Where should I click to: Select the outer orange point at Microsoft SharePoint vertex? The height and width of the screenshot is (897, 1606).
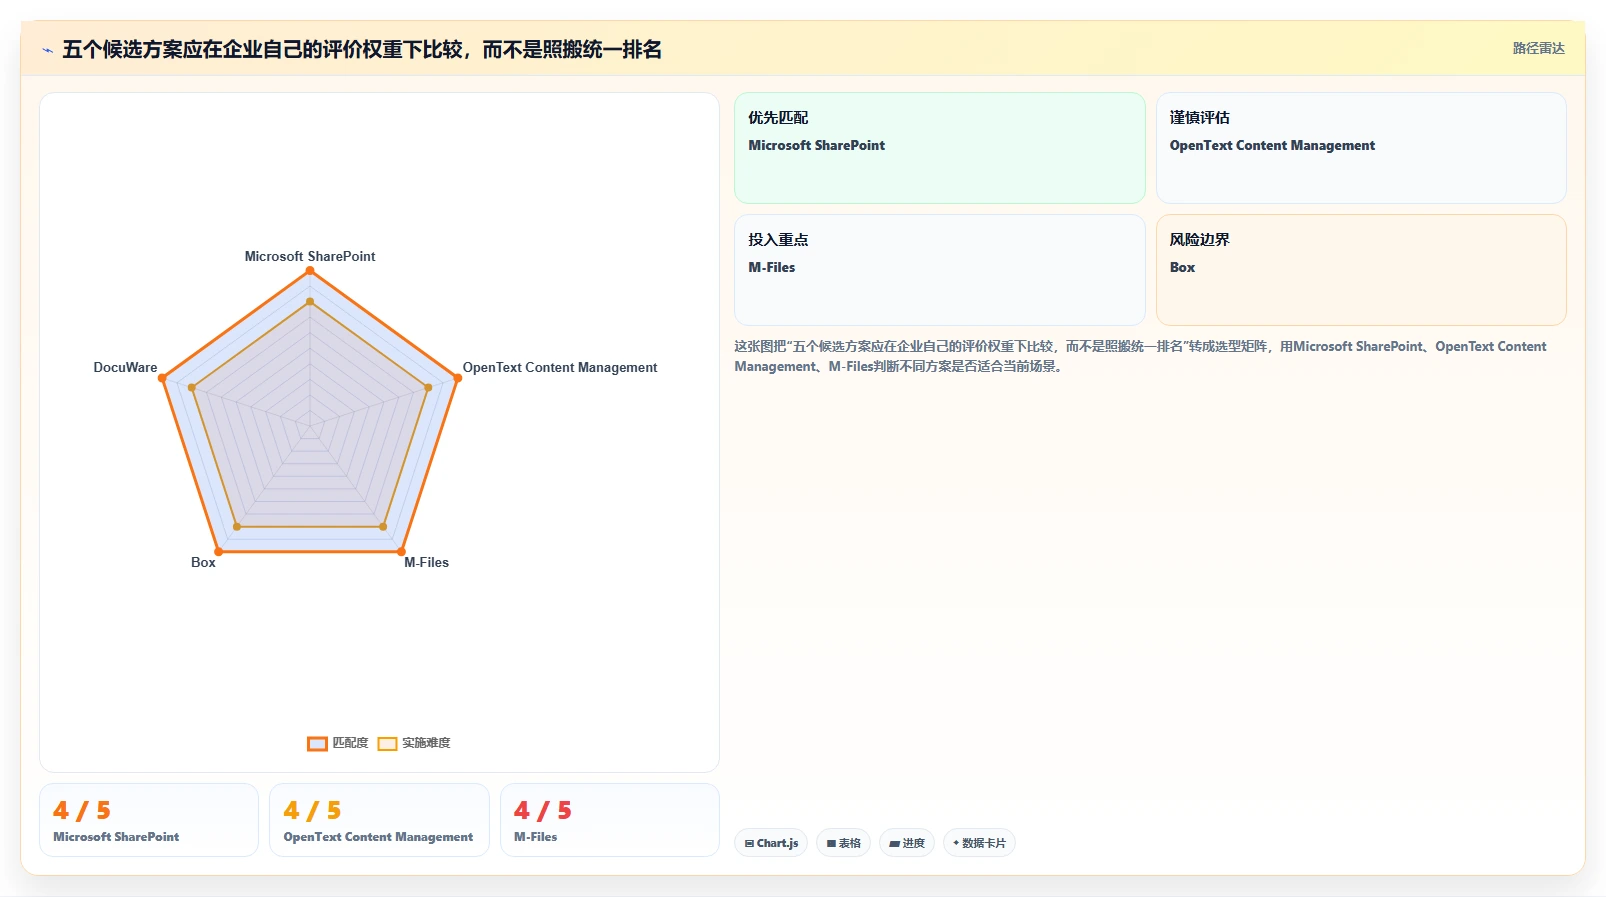click(x=310, y=271)
